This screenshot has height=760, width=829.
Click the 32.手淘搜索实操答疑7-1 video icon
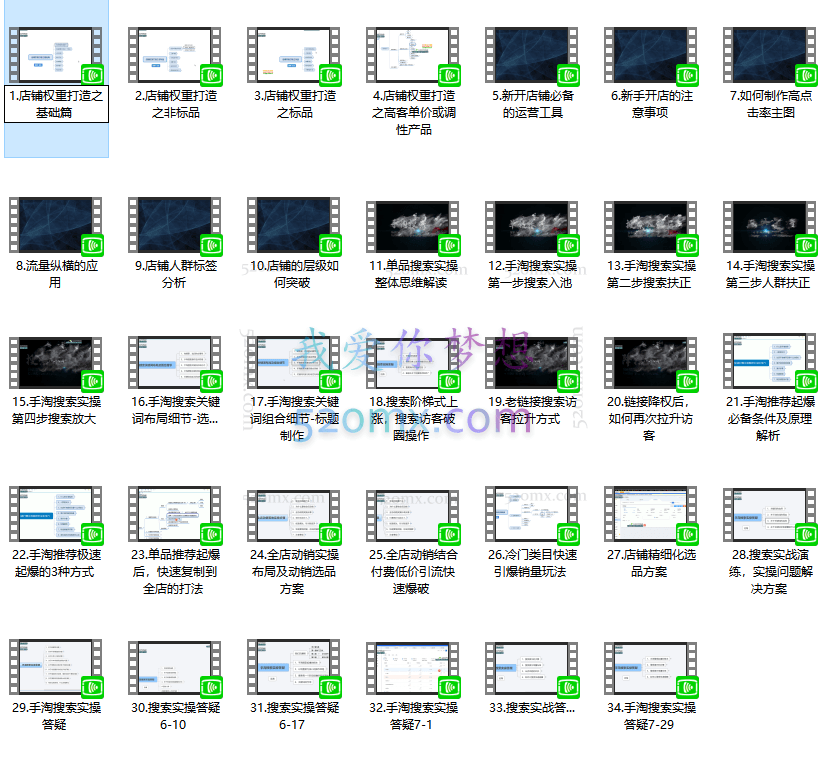(413, 669)
